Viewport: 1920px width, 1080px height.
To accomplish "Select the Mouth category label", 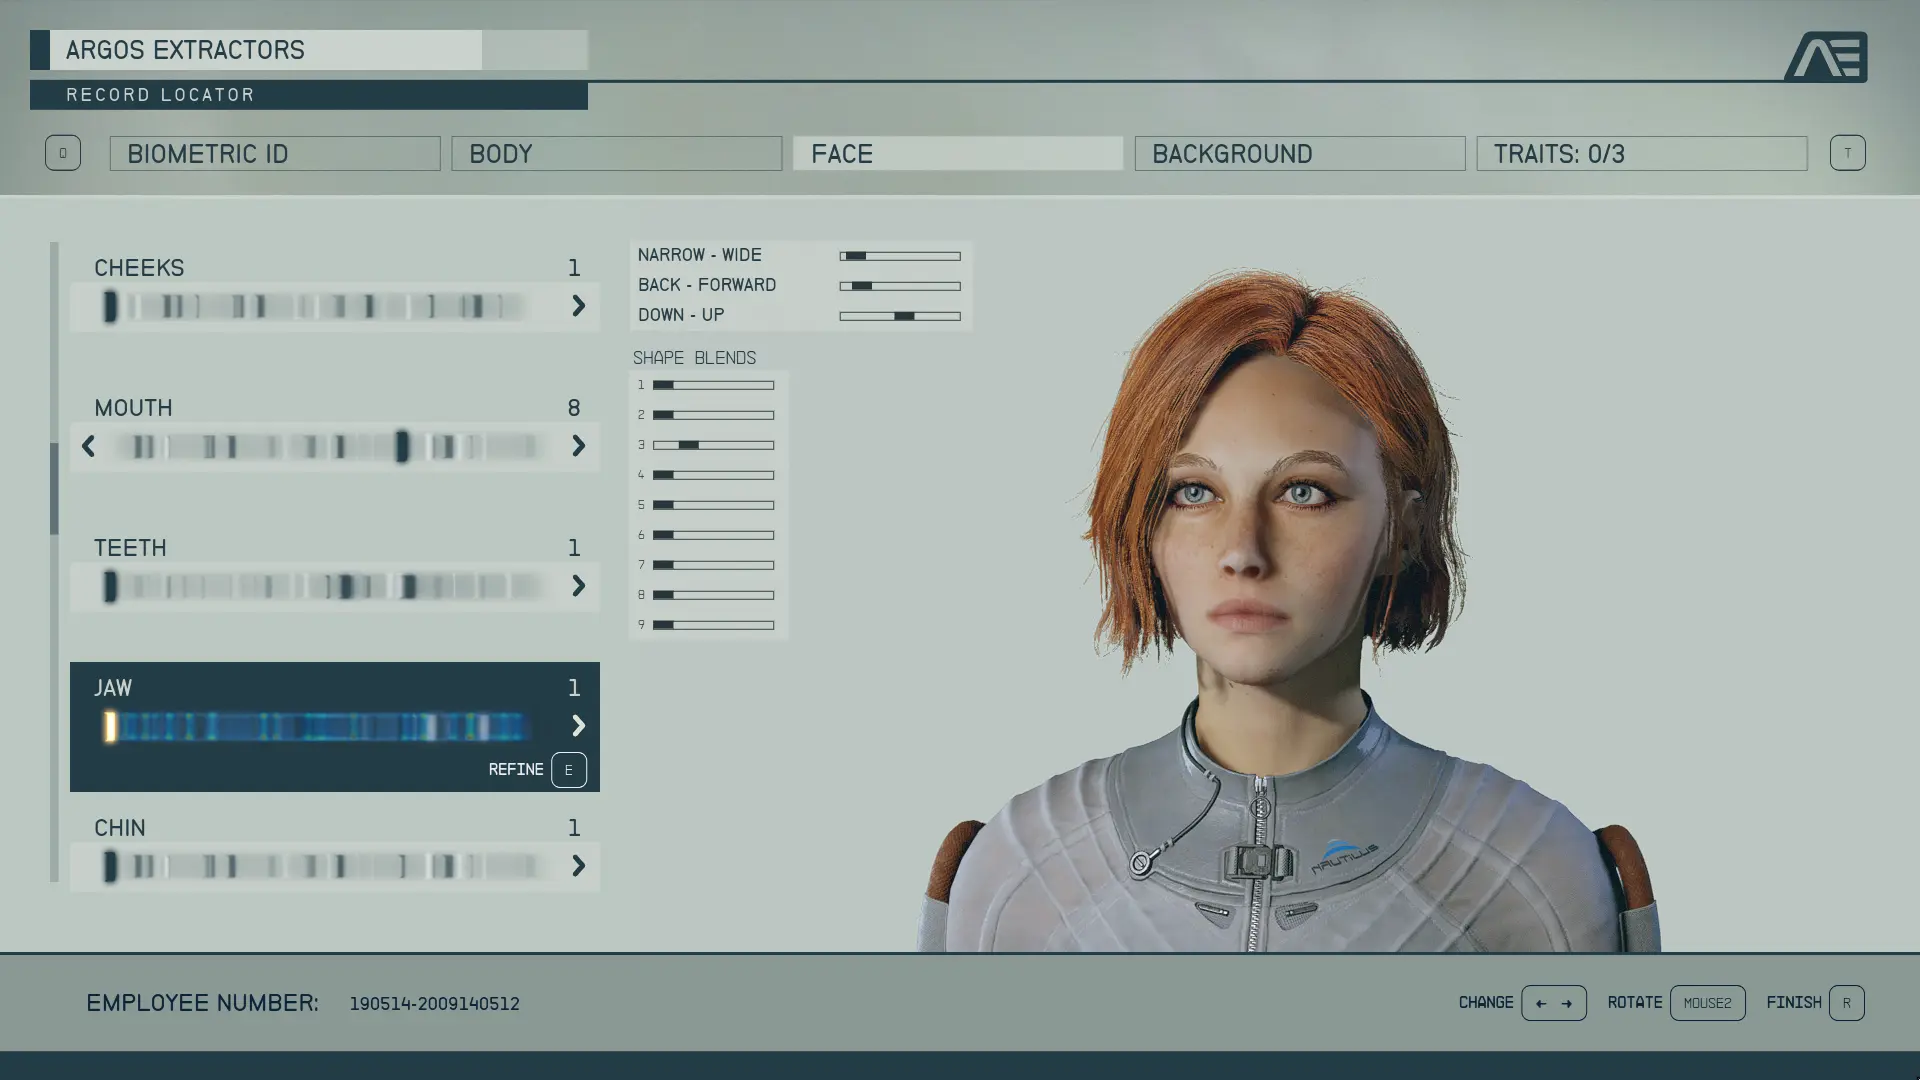I will [x=133, y=408].
